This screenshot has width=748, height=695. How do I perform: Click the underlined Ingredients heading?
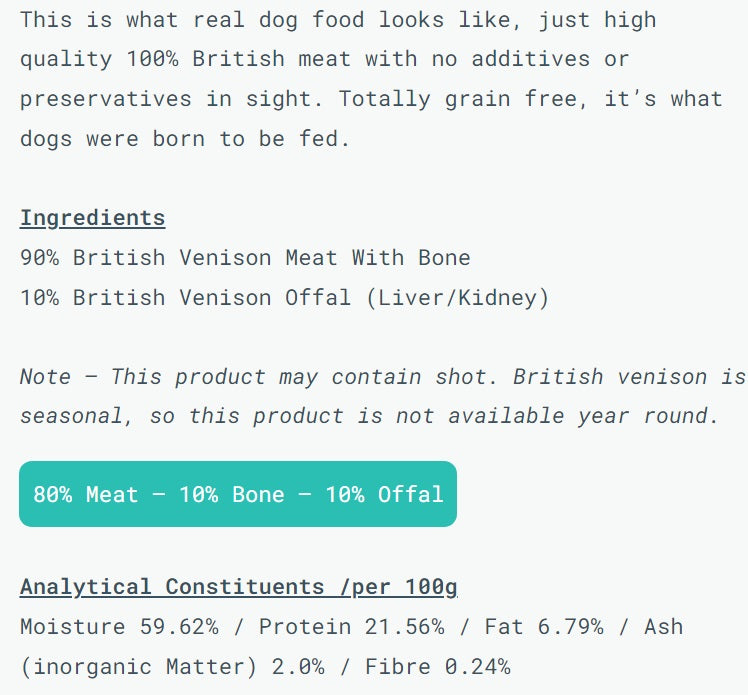point(92,218)
